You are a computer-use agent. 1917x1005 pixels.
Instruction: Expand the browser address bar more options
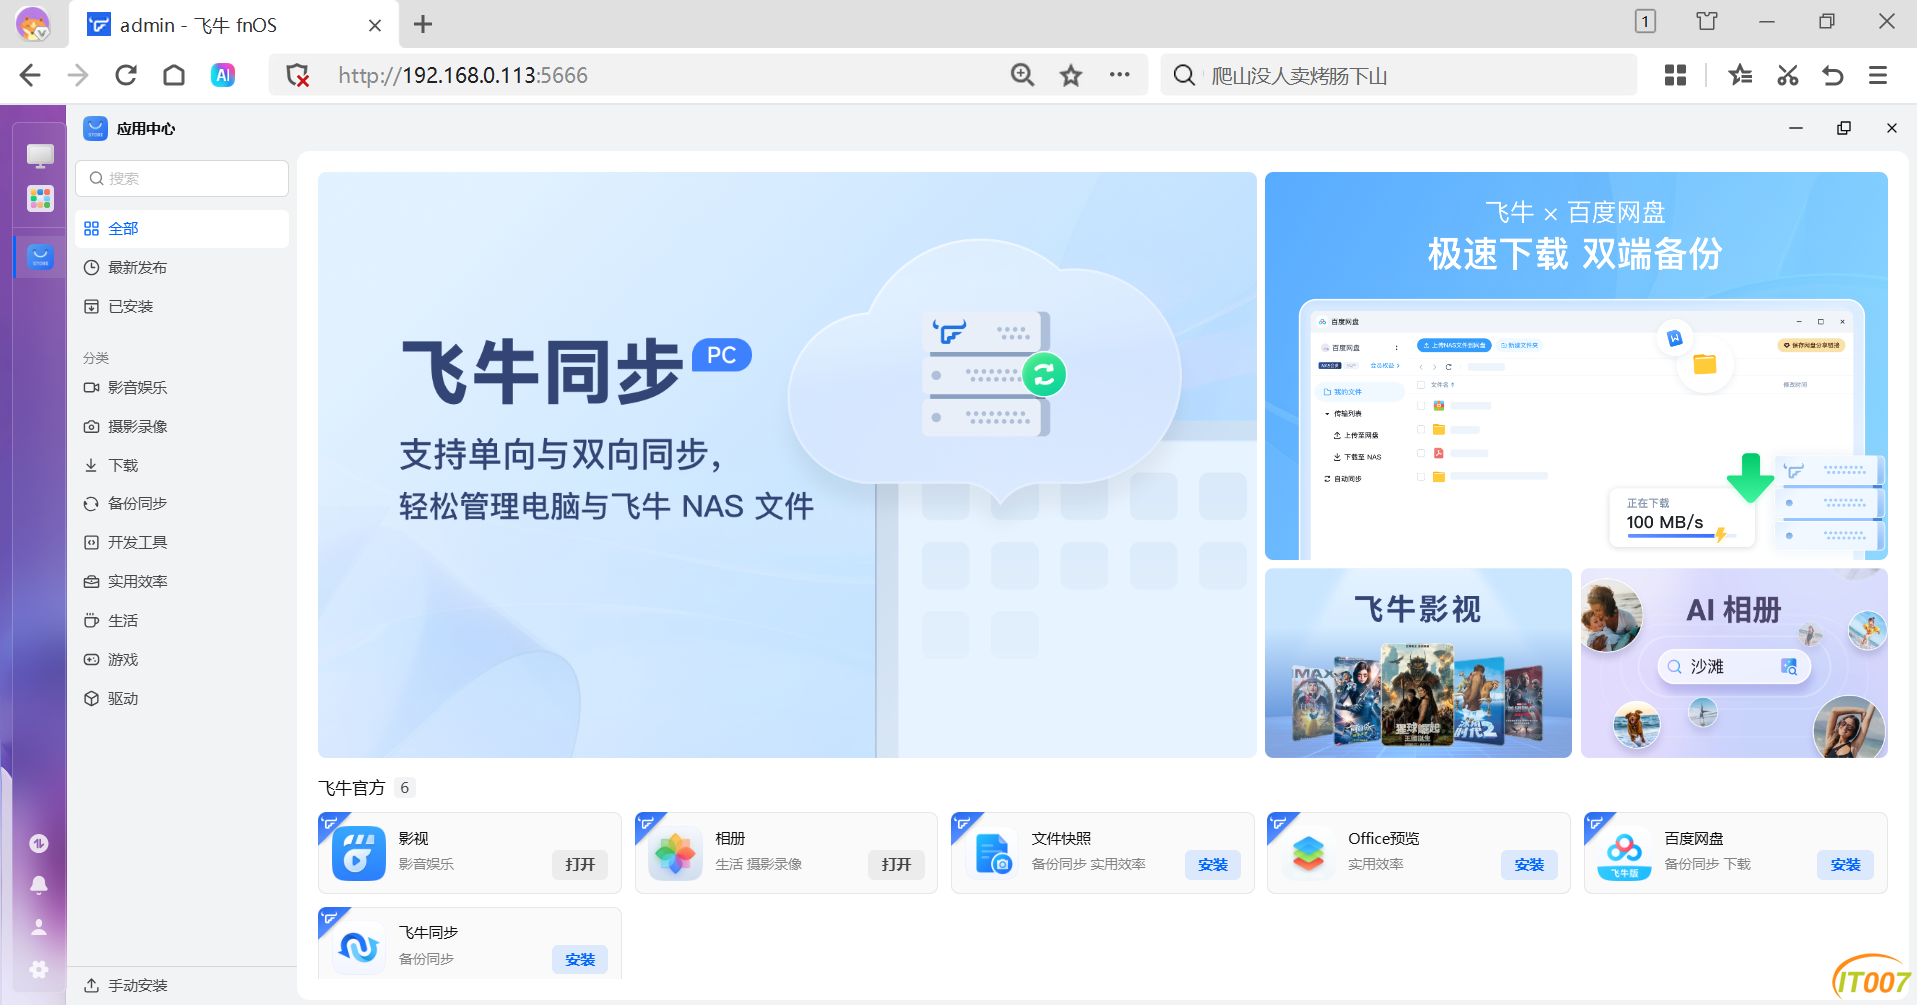pyautogui.click(x=1119, y=75)
